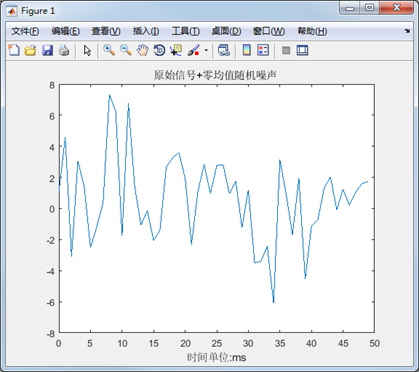Select the Edit Plot arrow tool
The width and height of the screenshot is (419, 372).
[87, 51]
